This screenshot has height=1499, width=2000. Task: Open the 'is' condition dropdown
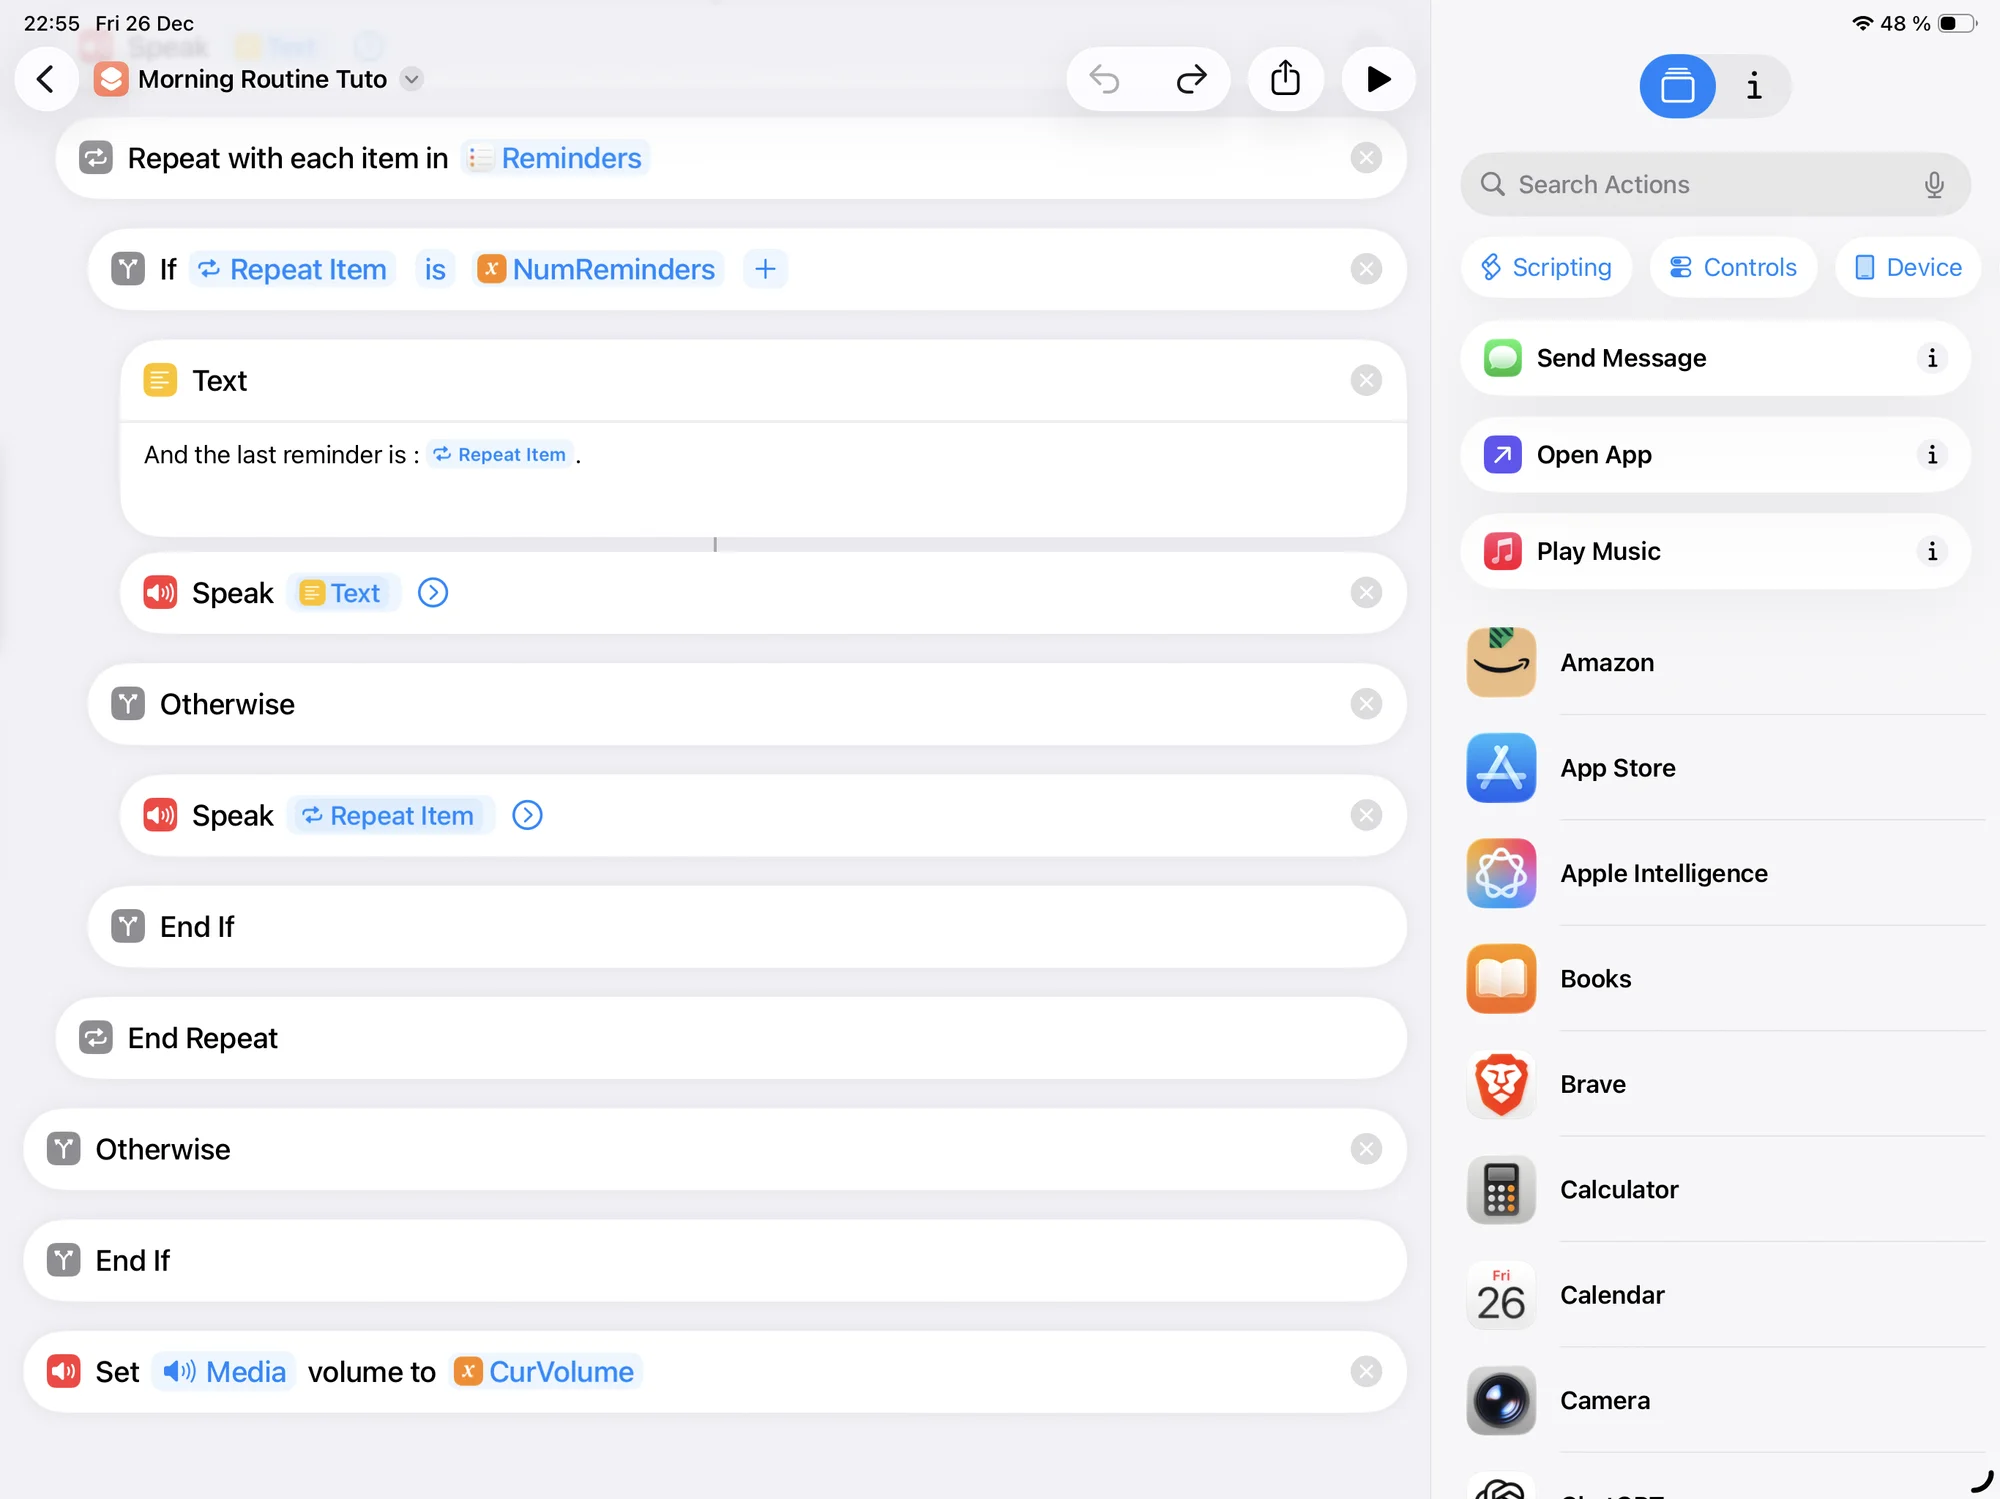(x=434, y=269)
